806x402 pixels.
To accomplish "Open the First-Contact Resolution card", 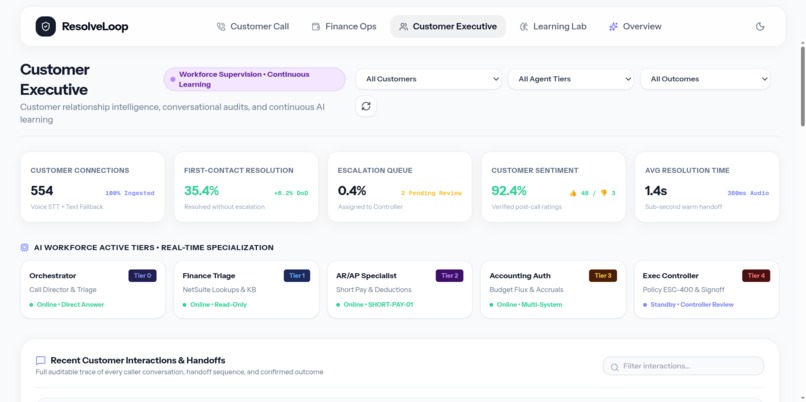I will coord(246,187).
